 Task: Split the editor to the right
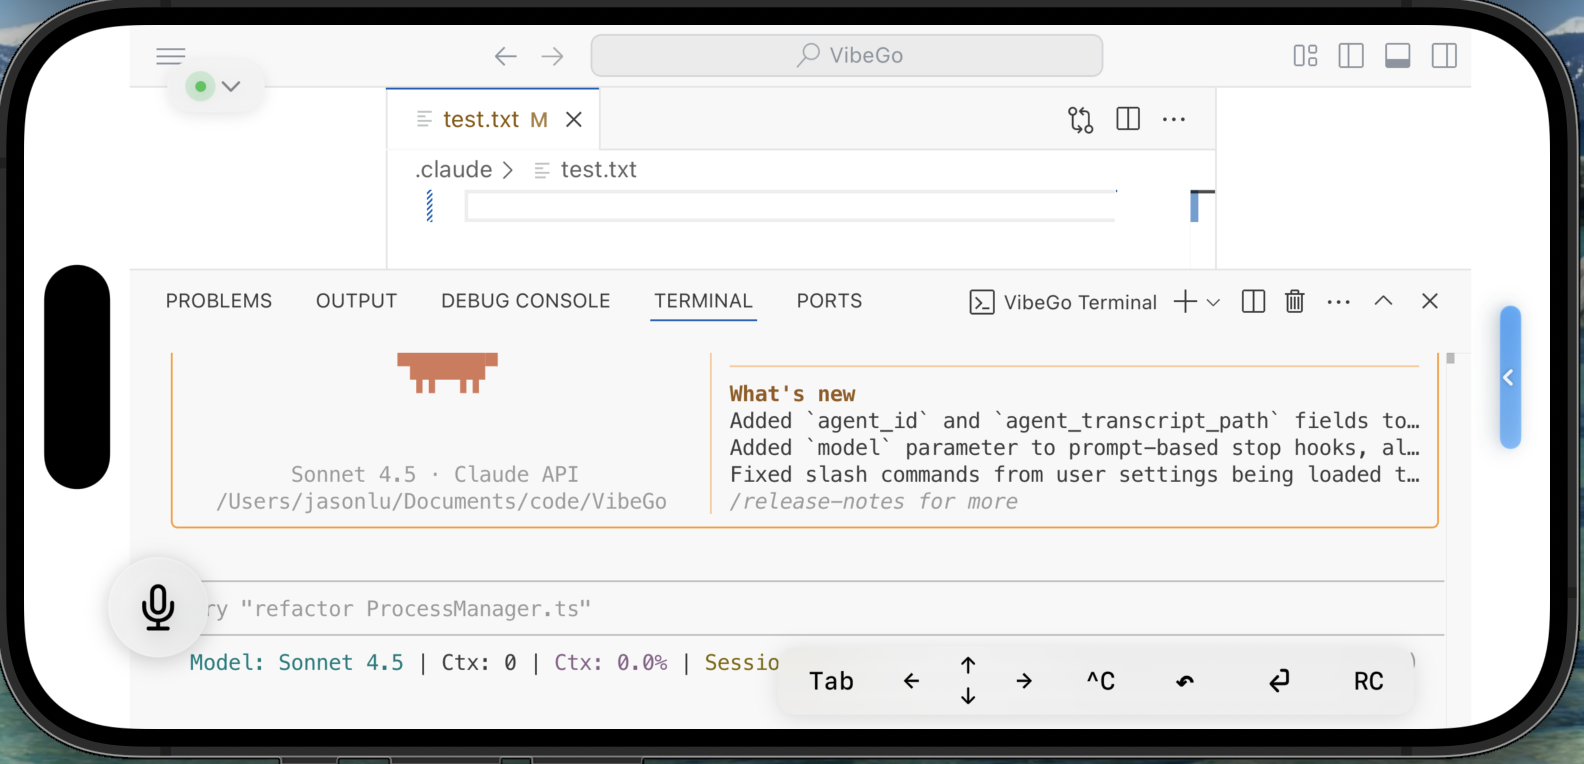[1128, 119]
